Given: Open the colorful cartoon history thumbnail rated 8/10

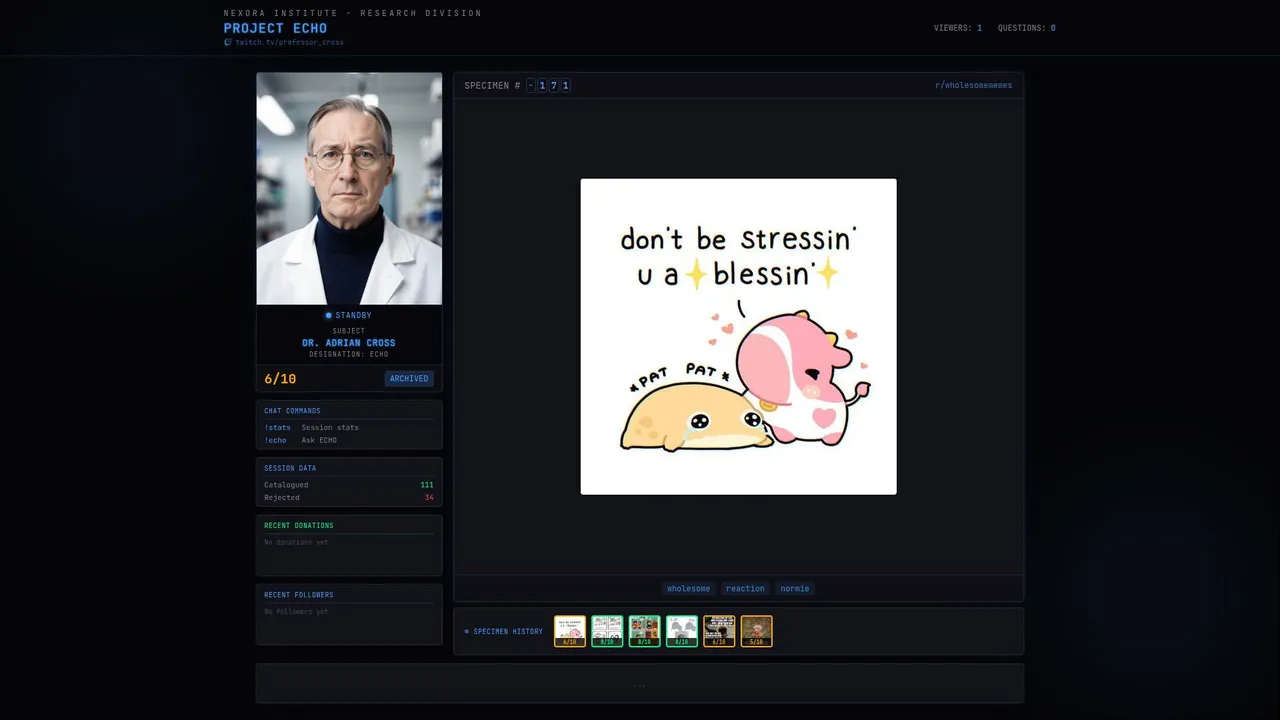Looking at the screenshot, I should tap(644, 631).
